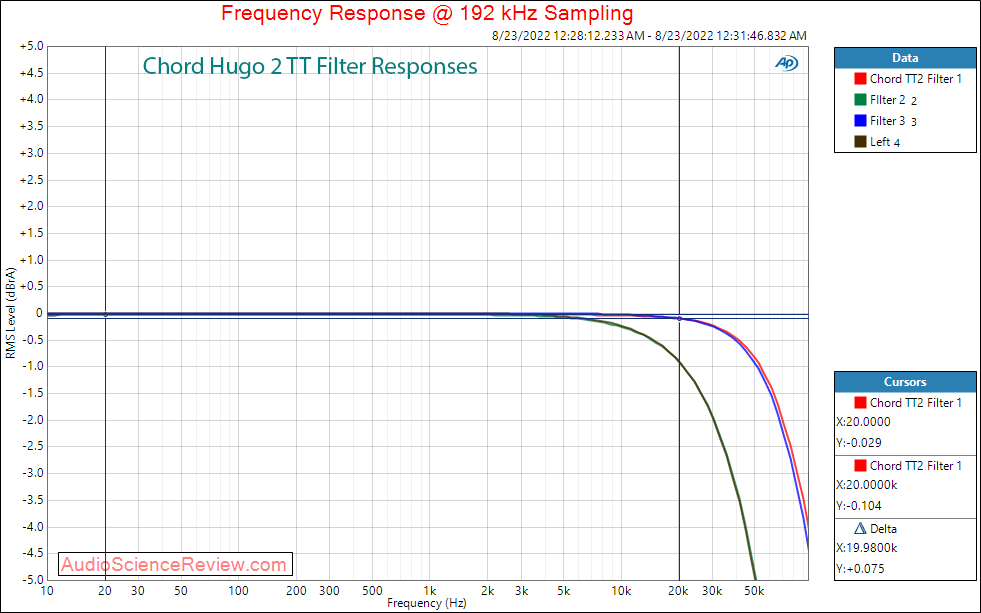Click the AP logo in the chart corner
Image resolution: width=981 pixels, height=613 pixels.
(x=786, y=63)
